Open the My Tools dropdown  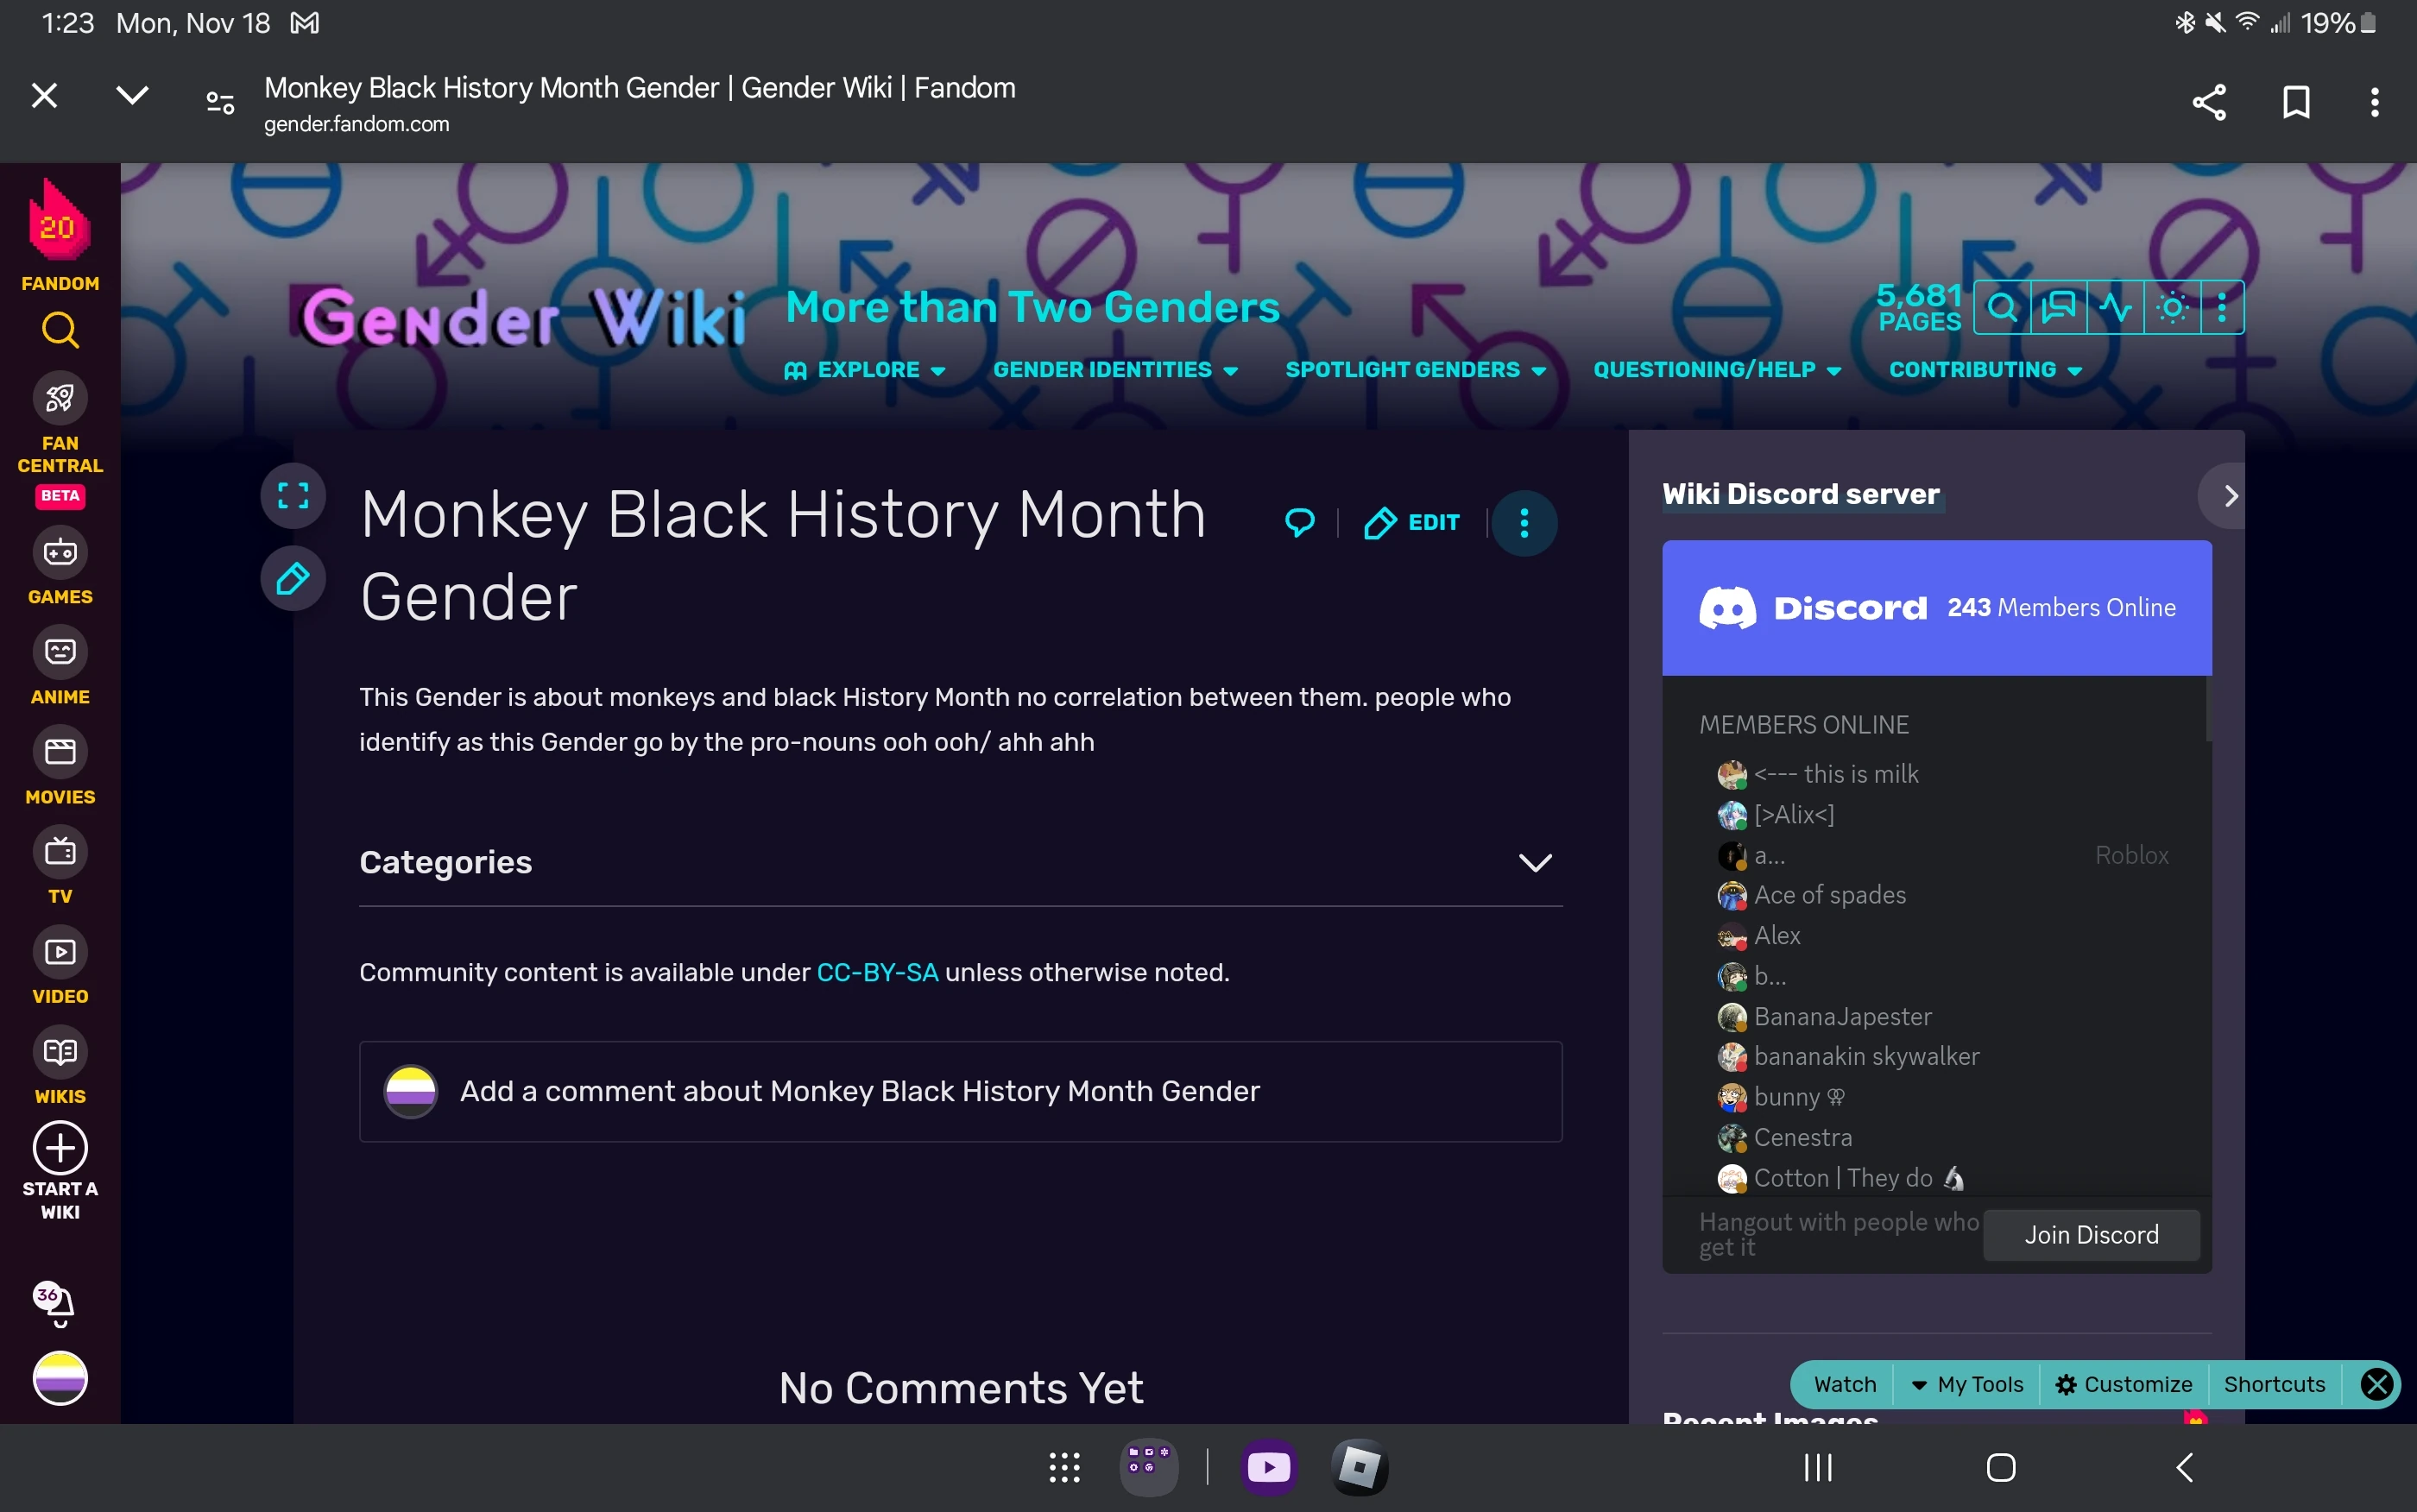[1967, 1384]
